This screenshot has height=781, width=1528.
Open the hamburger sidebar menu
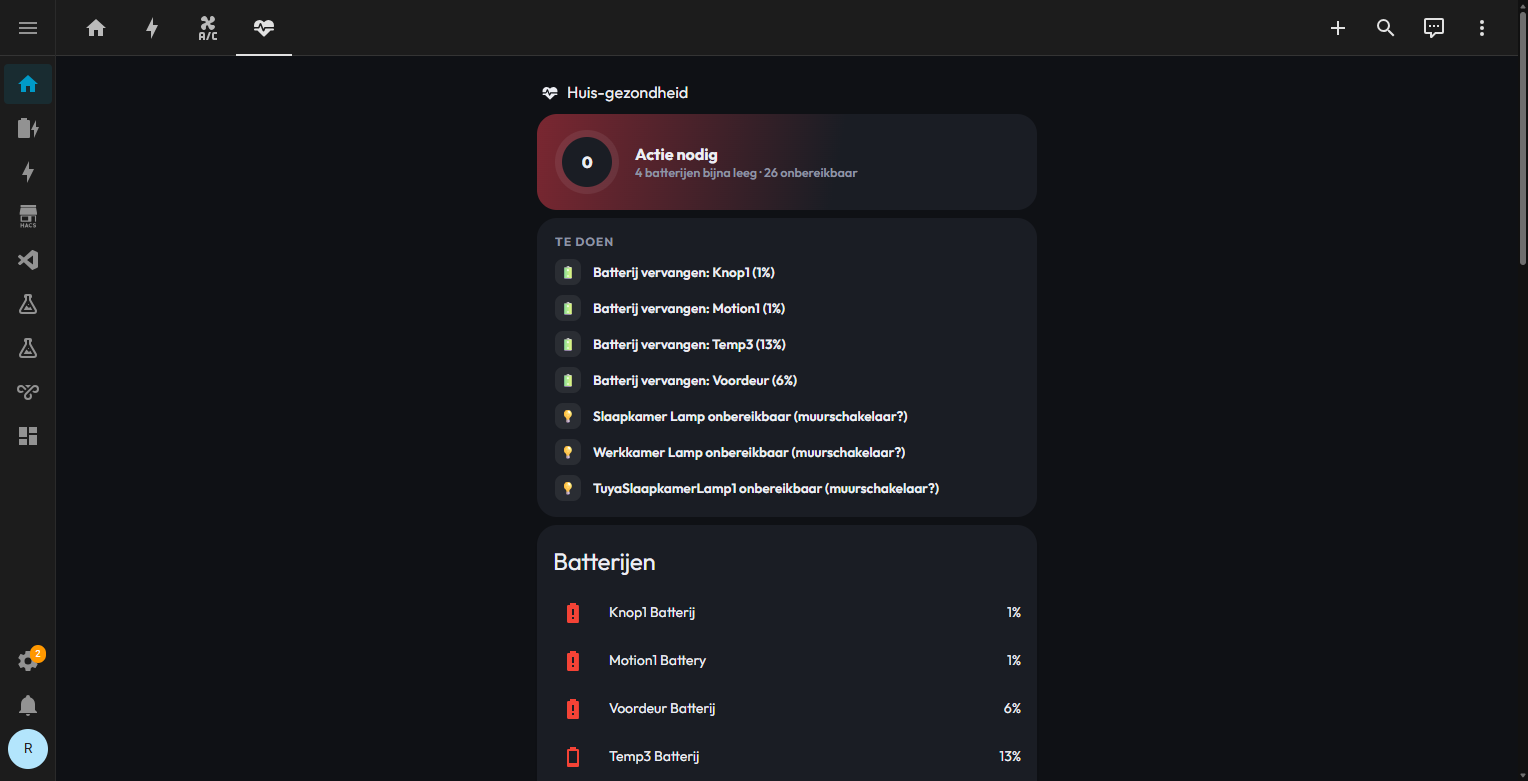(x=28, y=28)
